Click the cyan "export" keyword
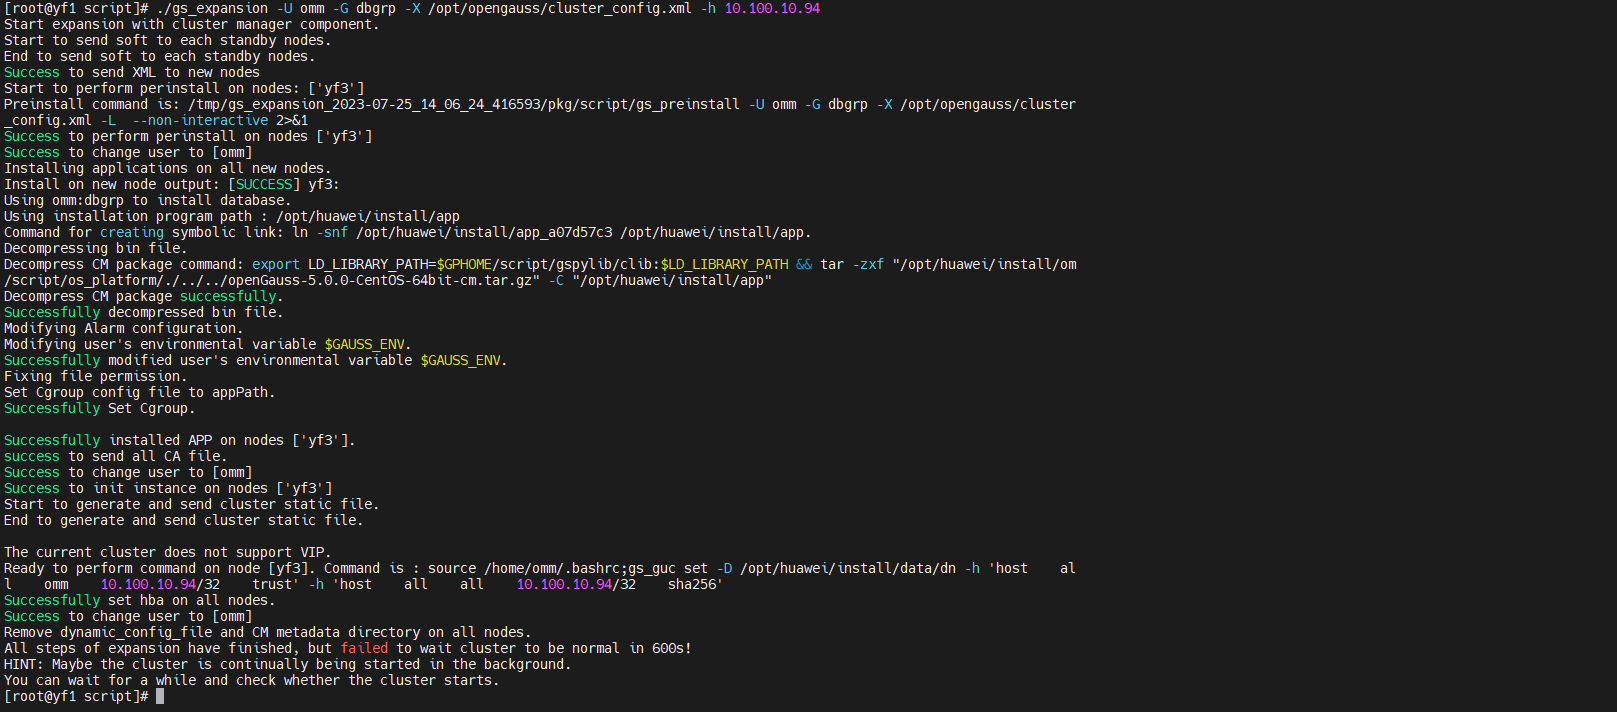 pyautogui.click(x=276, y=264)
